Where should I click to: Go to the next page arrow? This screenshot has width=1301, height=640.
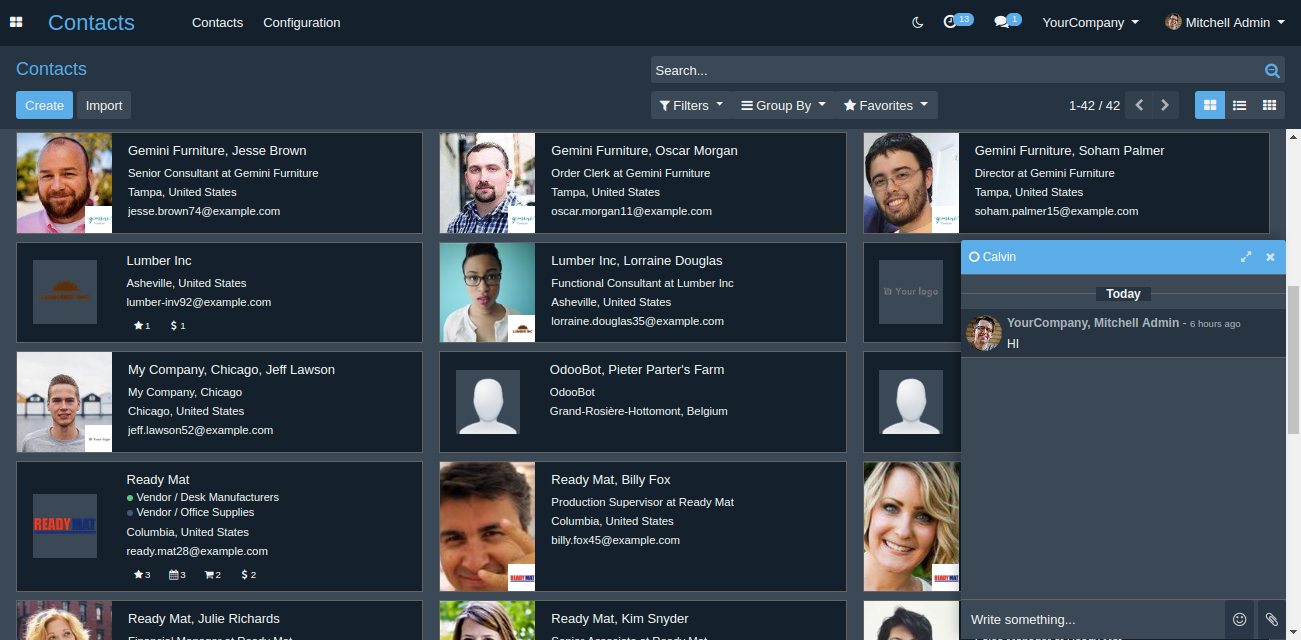[1165, 105]
